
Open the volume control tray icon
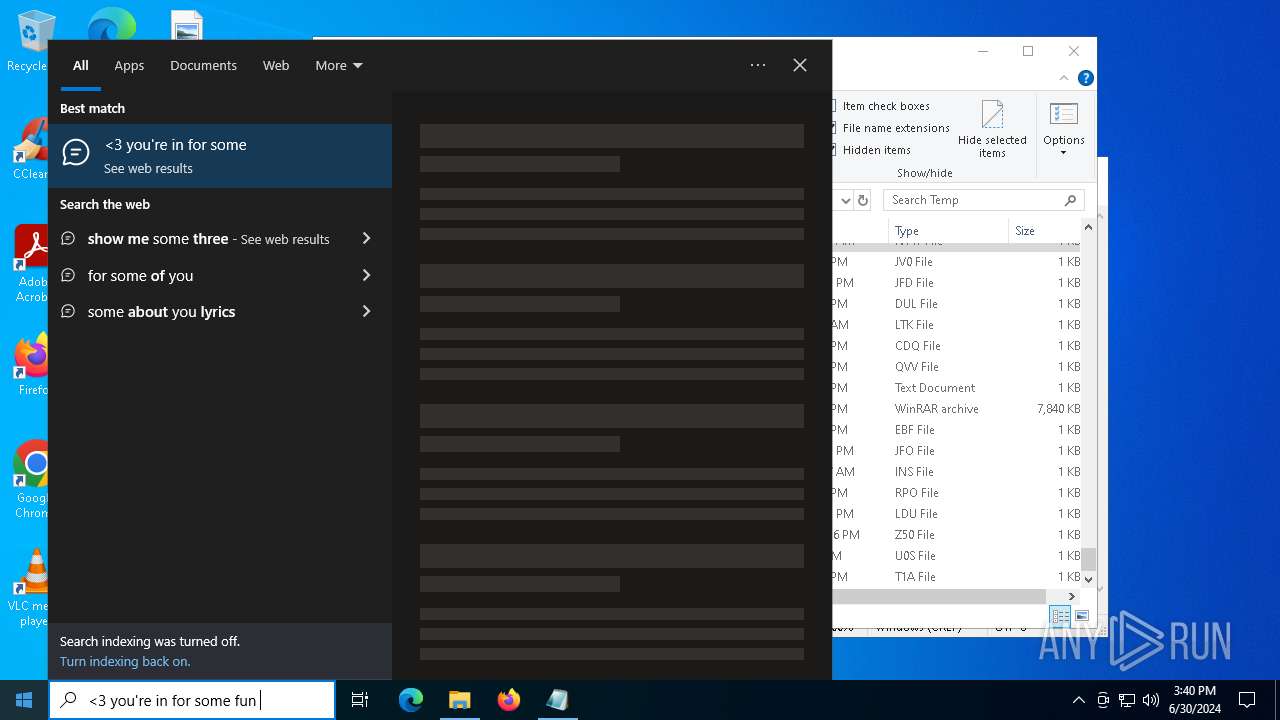pos(1151,700)
